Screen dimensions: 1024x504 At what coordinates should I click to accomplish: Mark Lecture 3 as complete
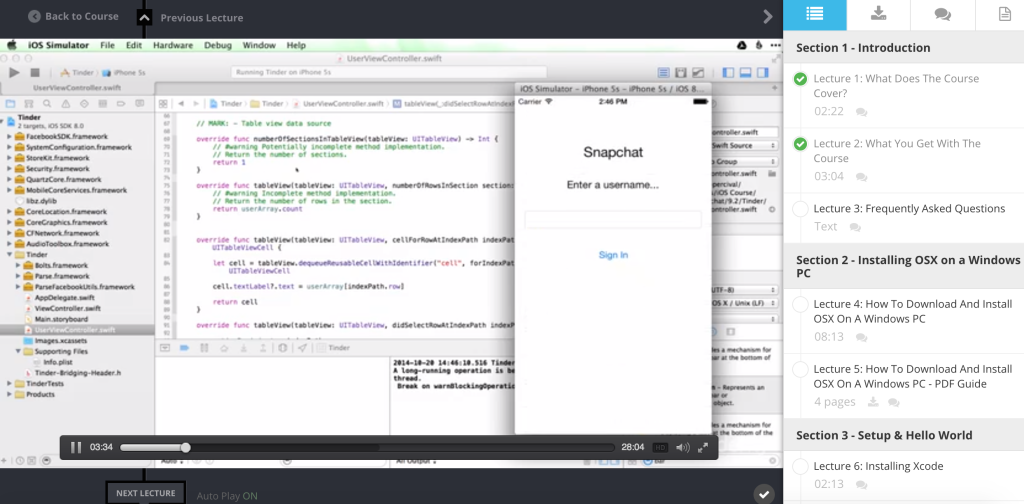(800, 209)
